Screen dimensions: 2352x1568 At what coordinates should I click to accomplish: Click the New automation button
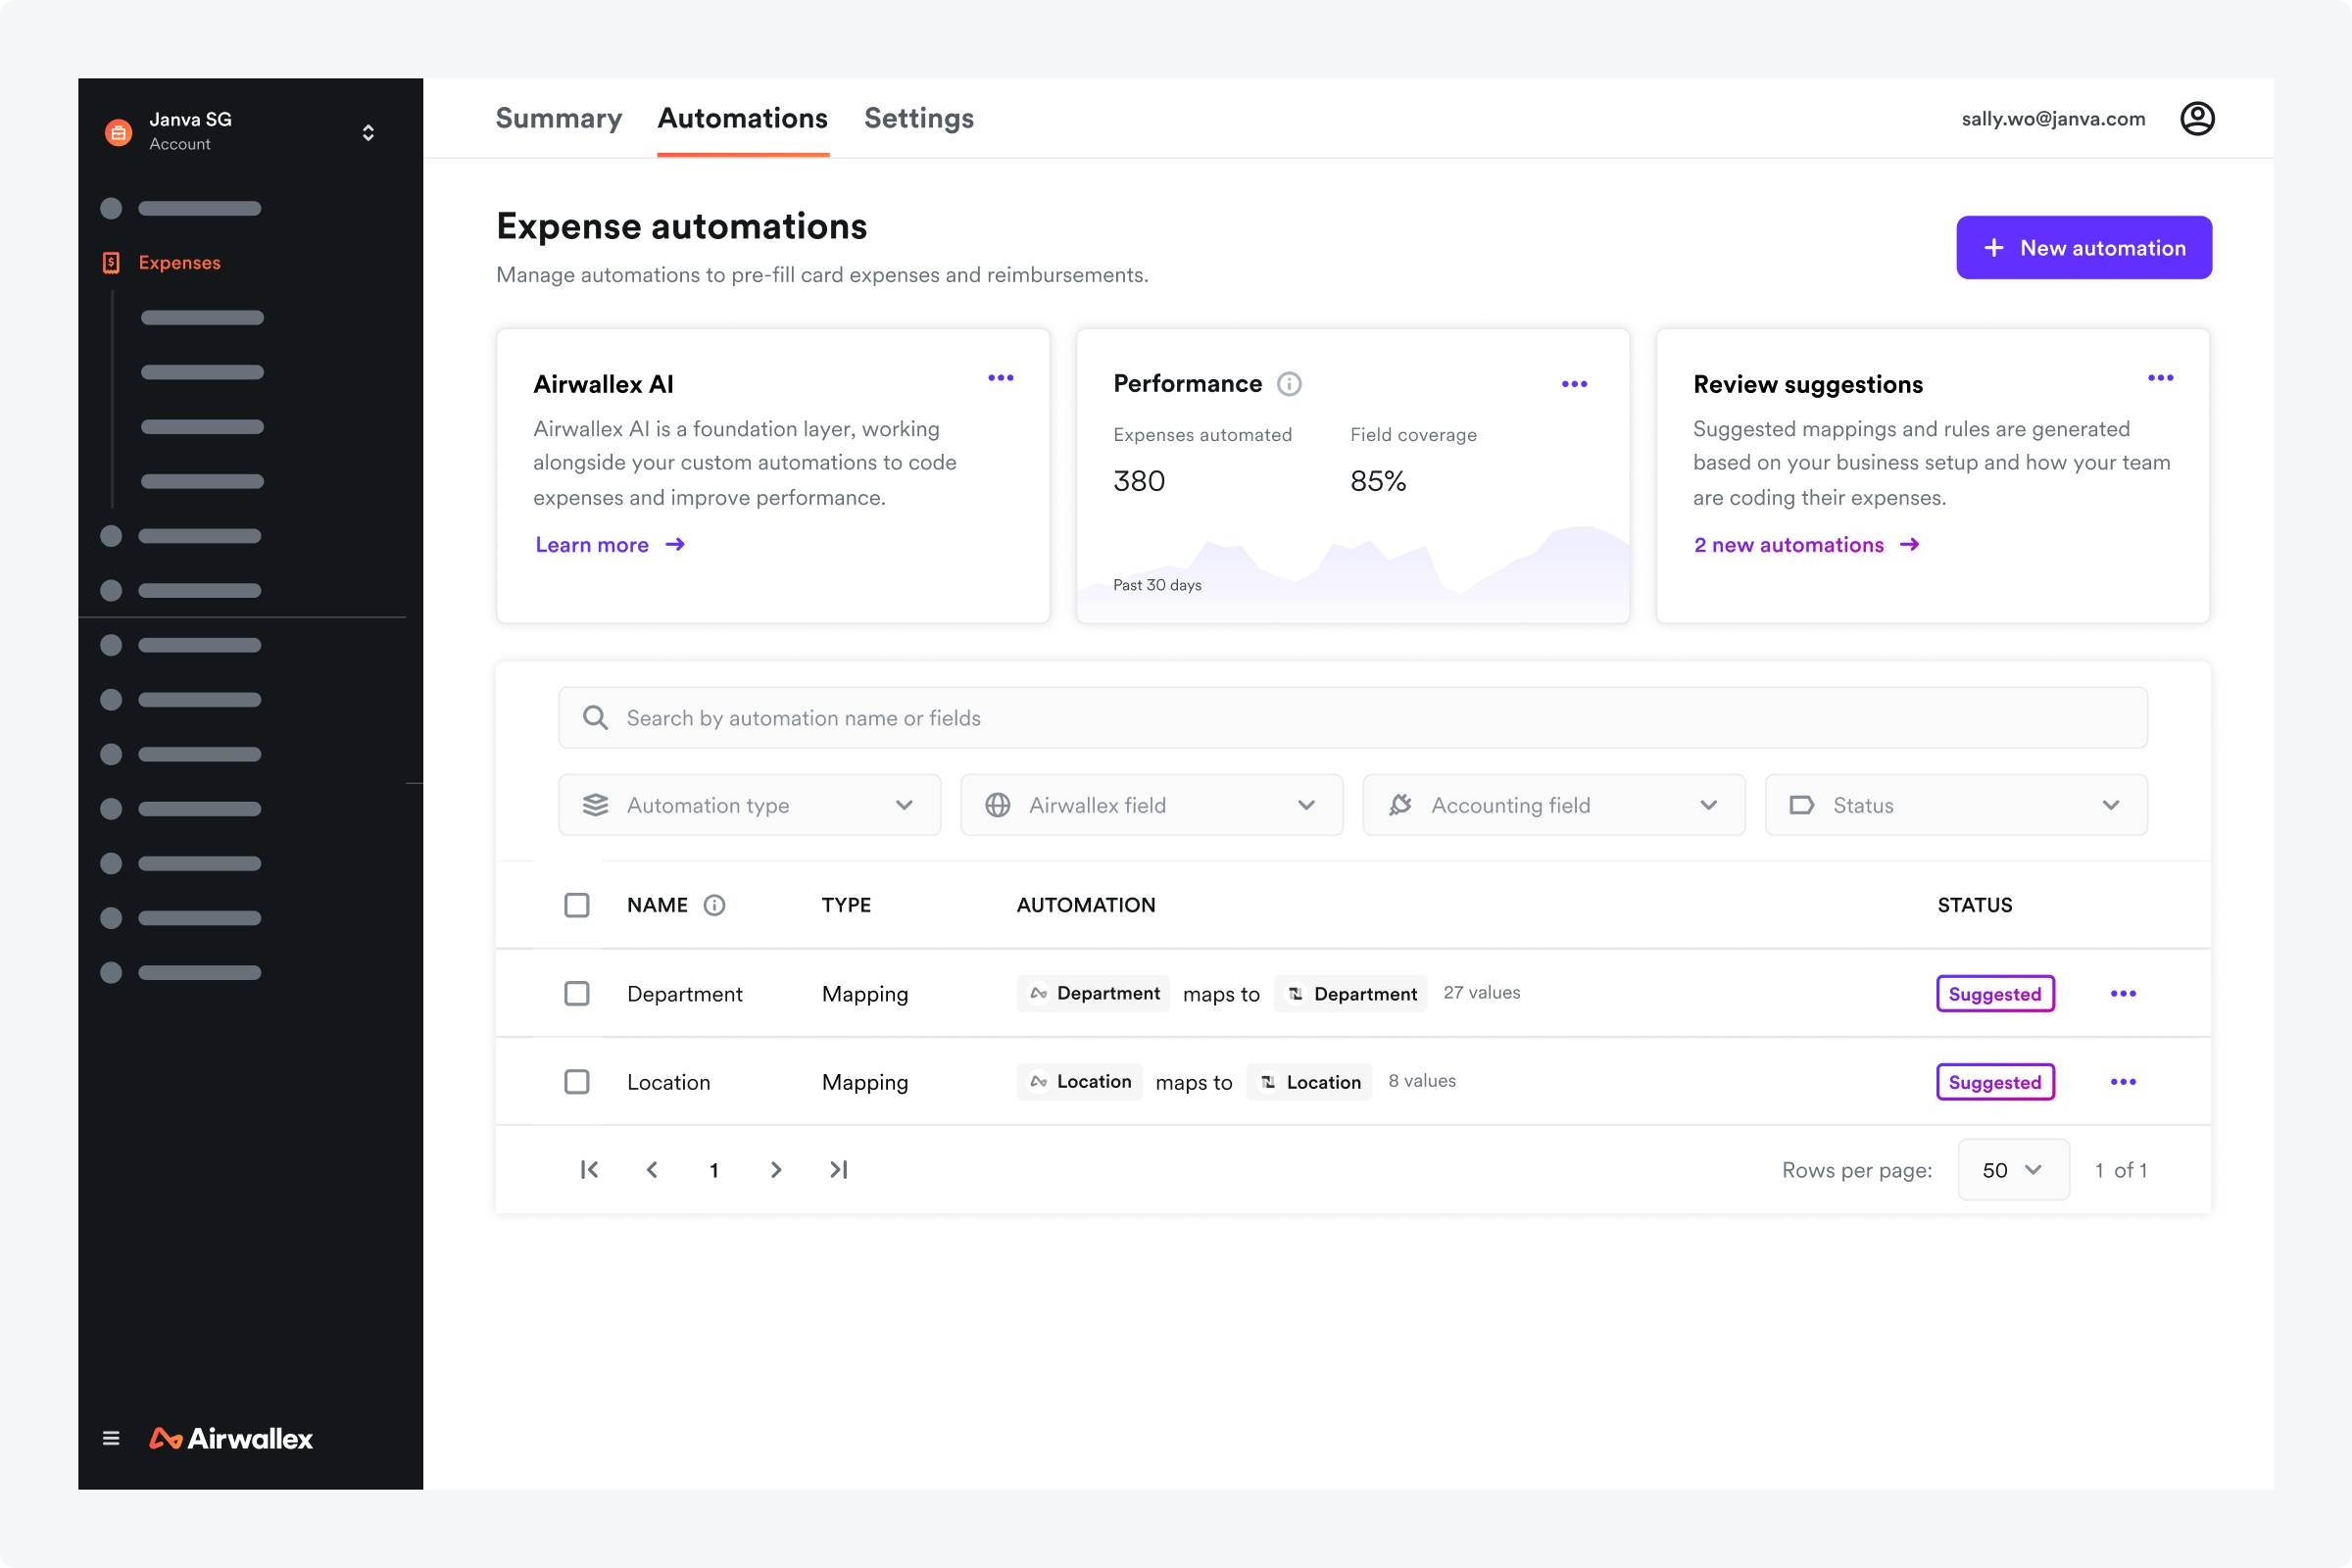click(2083, 248)
